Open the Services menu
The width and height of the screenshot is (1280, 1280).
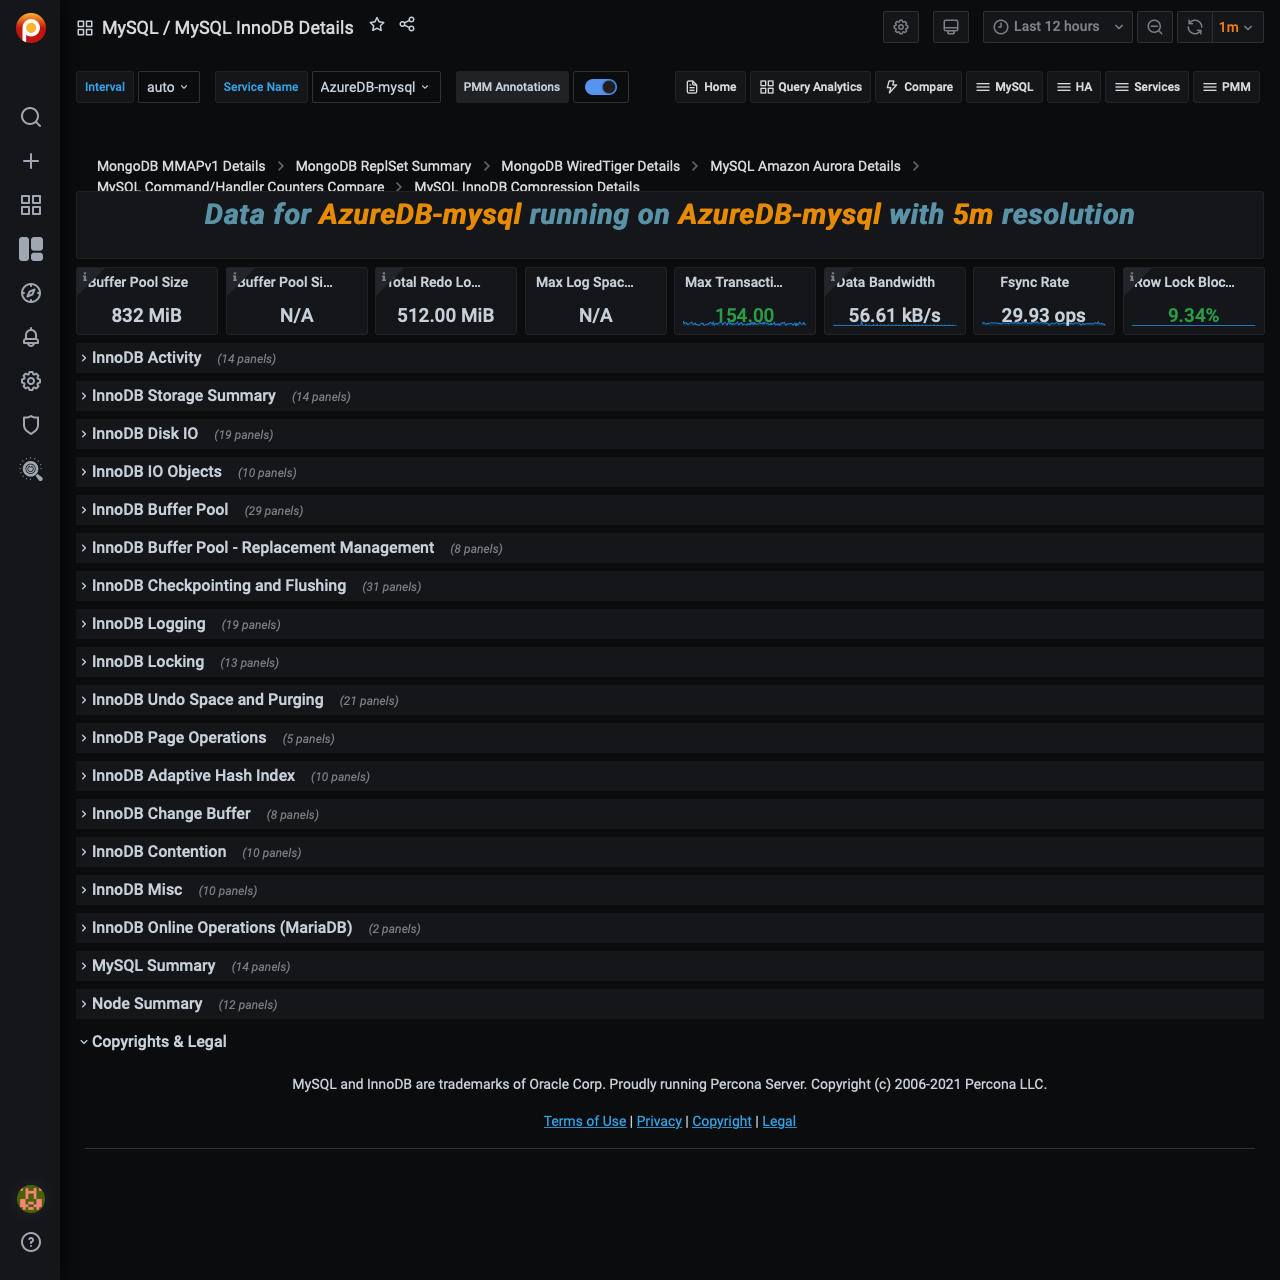tap(1147, 87)
